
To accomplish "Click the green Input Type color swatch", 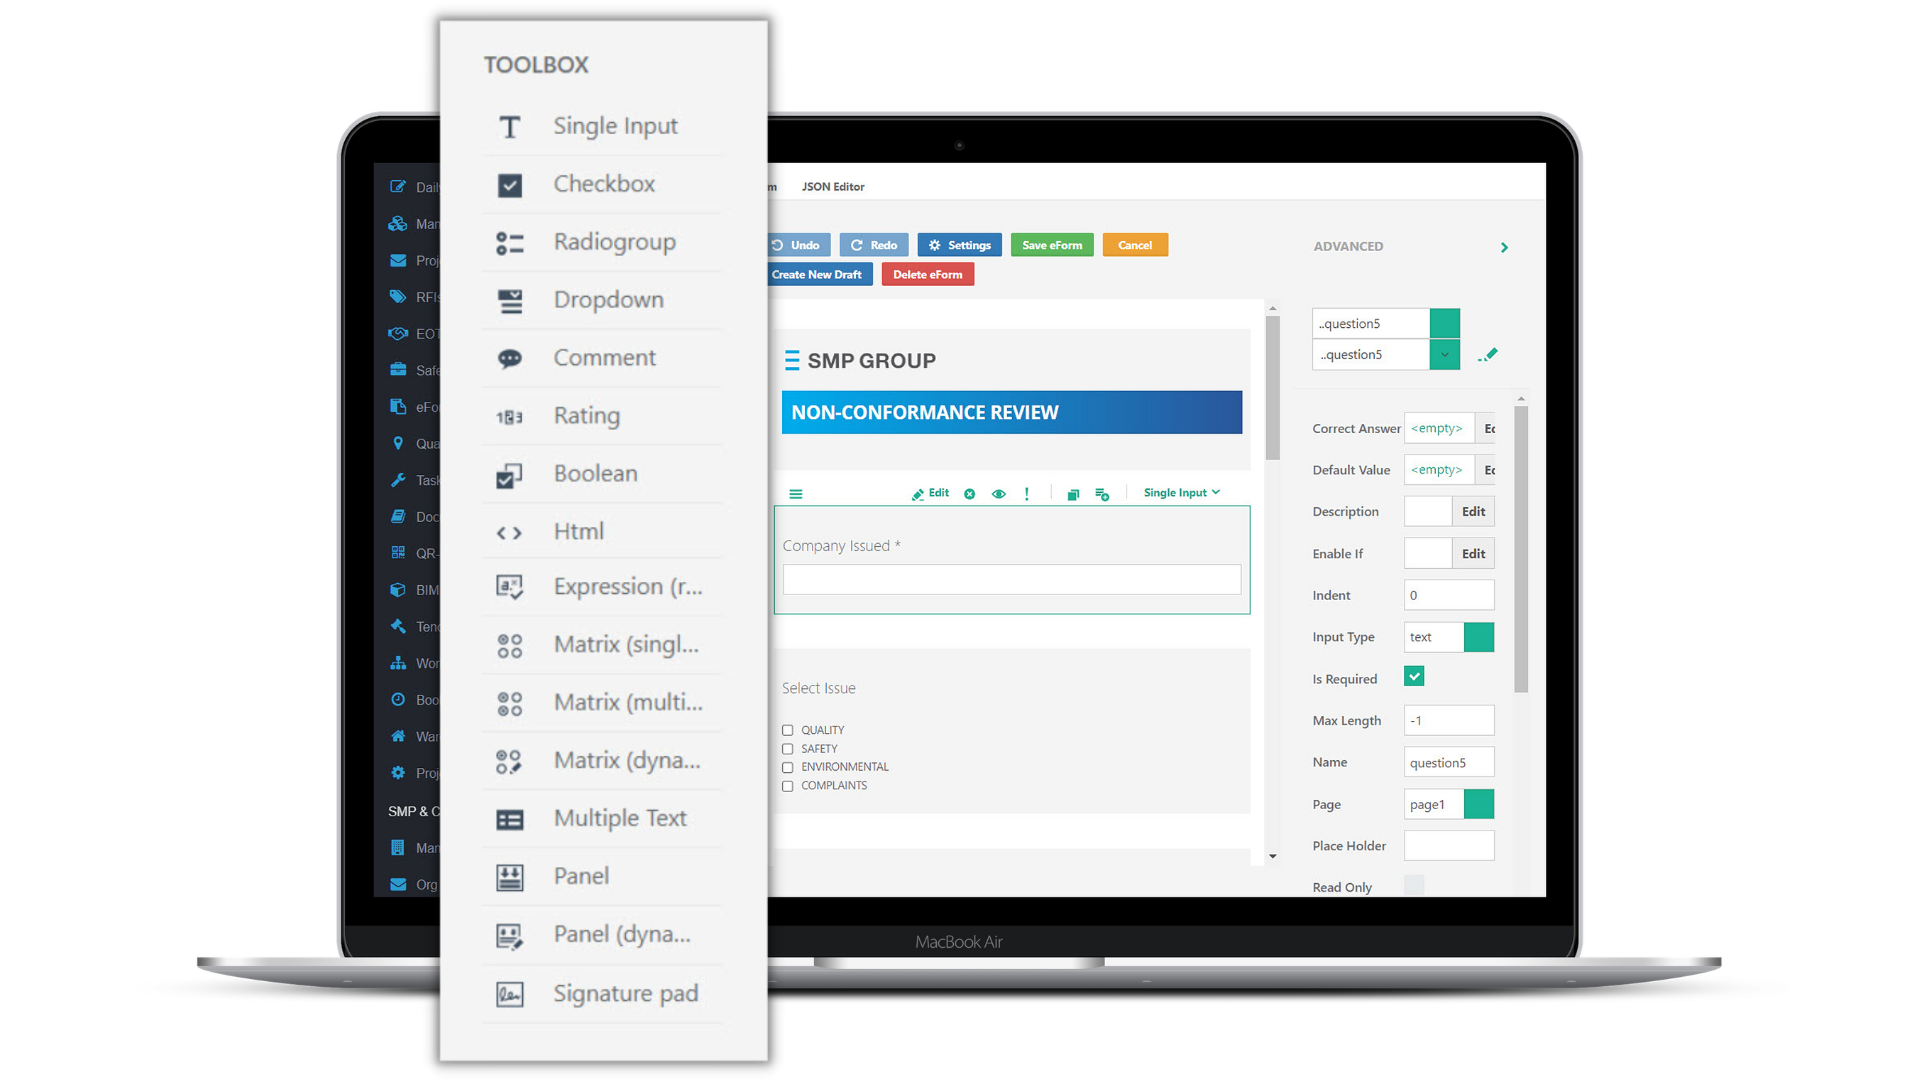I will click(x=1478, y=637).
